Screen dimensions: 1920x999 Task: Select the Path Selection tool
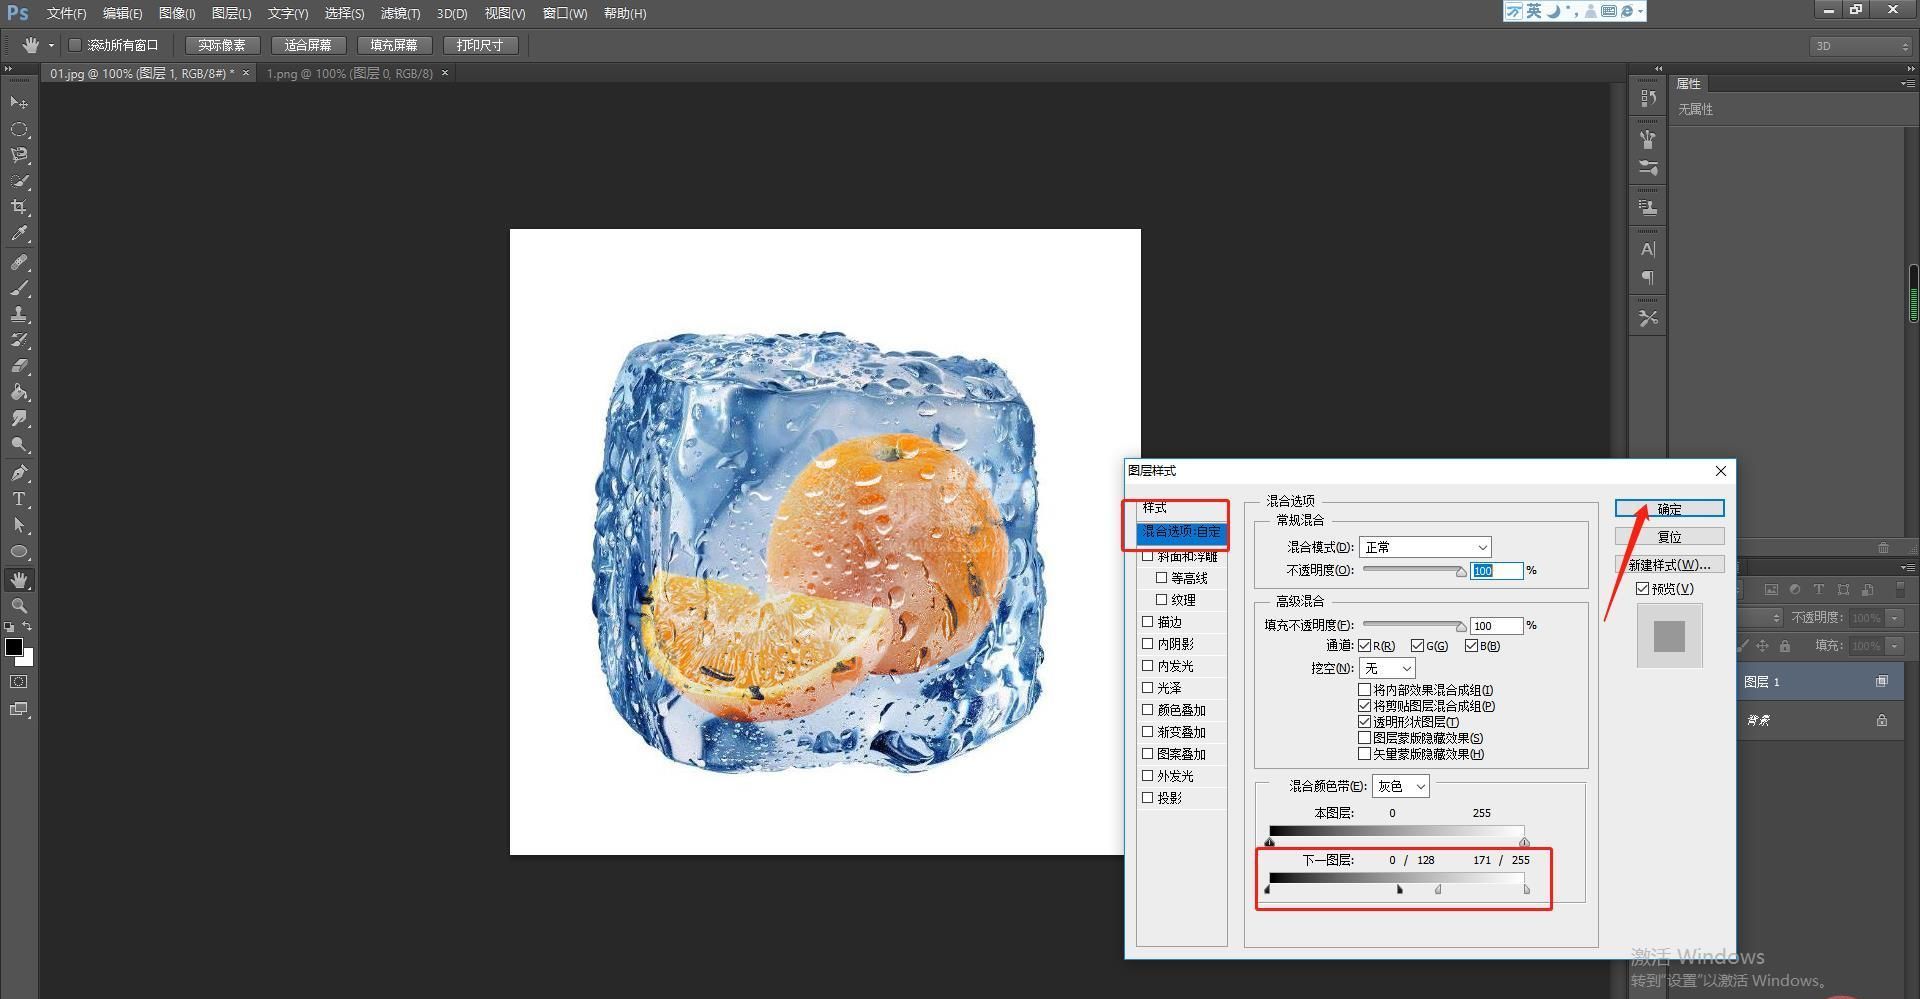click(x=19, y=525)
